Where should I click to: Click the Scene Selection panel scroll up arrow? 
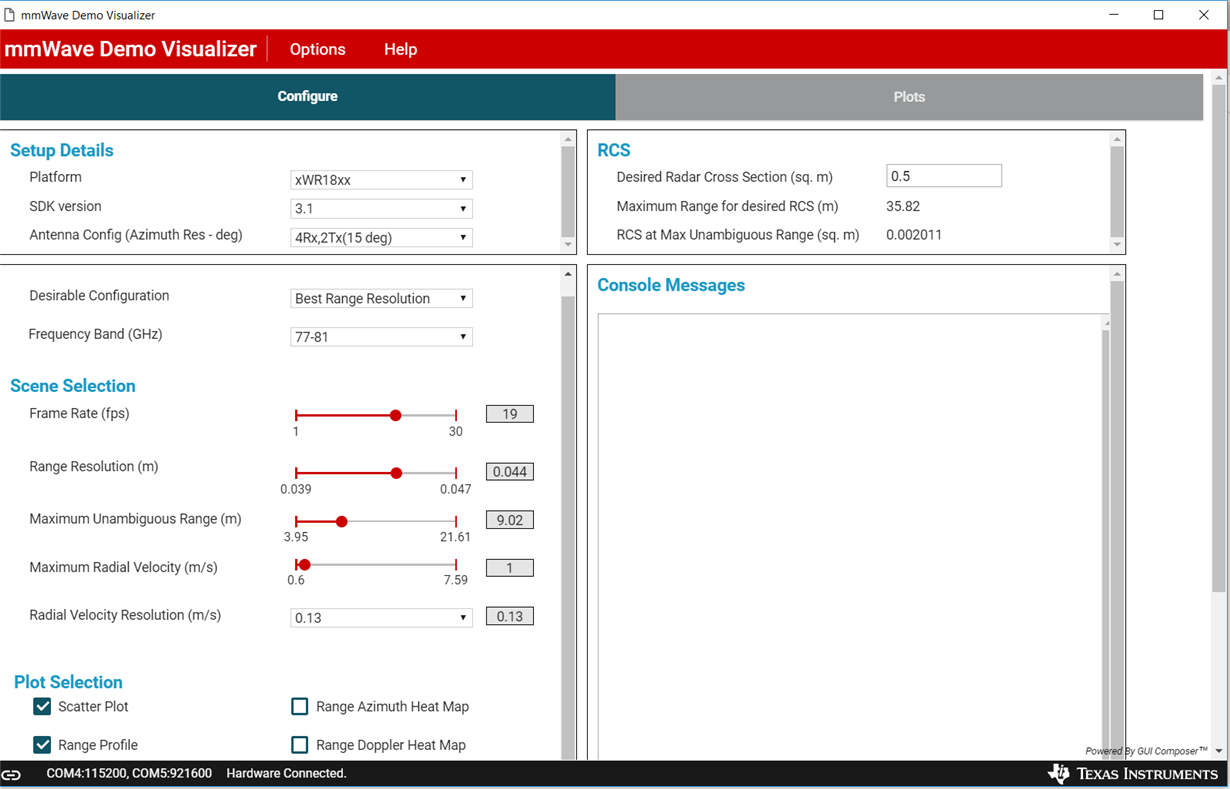click(x=569, y=274)
